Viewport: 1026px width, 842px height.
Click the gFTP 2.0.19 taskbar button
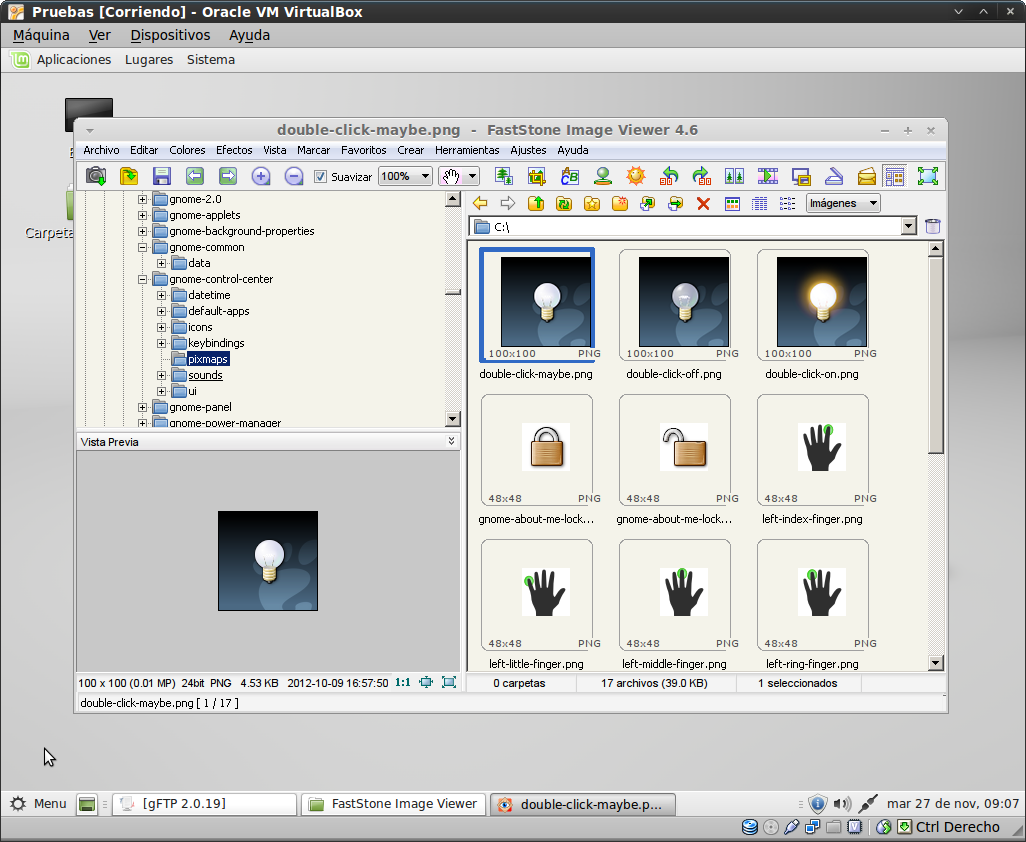click(x=205, y=804)
